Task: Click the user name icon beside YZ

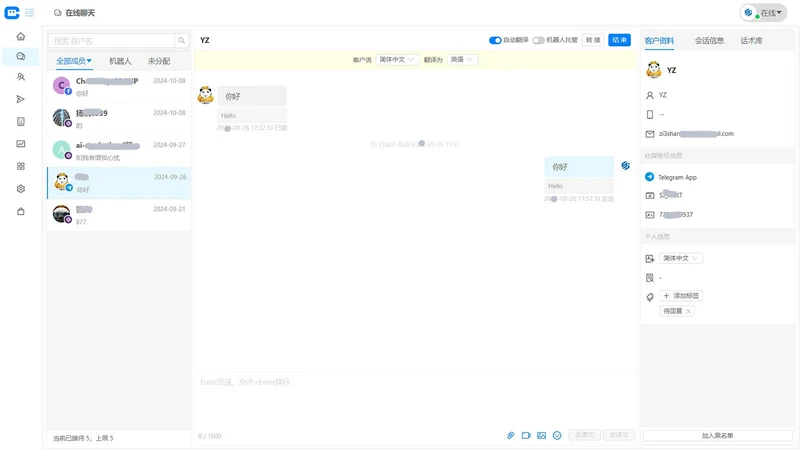Action: tap(650, 95)
